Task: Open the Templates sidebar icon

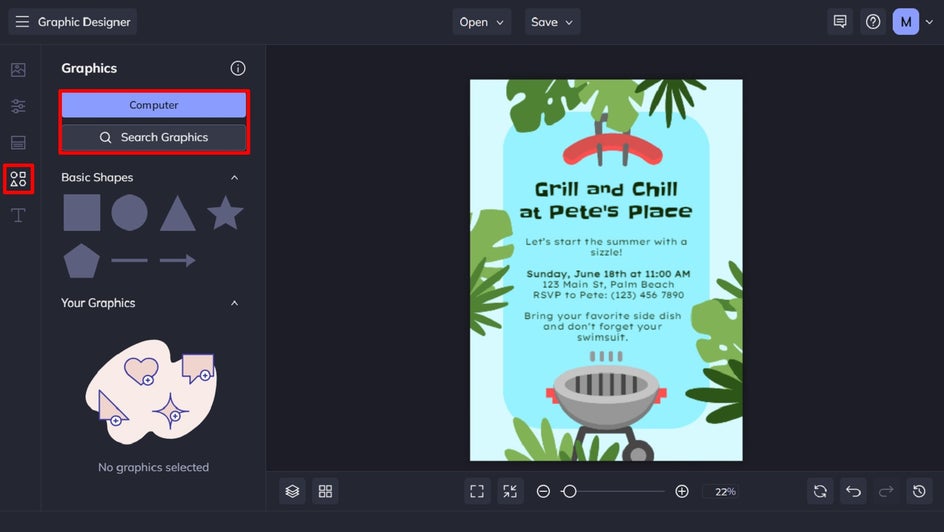Action: coord(18,143)
